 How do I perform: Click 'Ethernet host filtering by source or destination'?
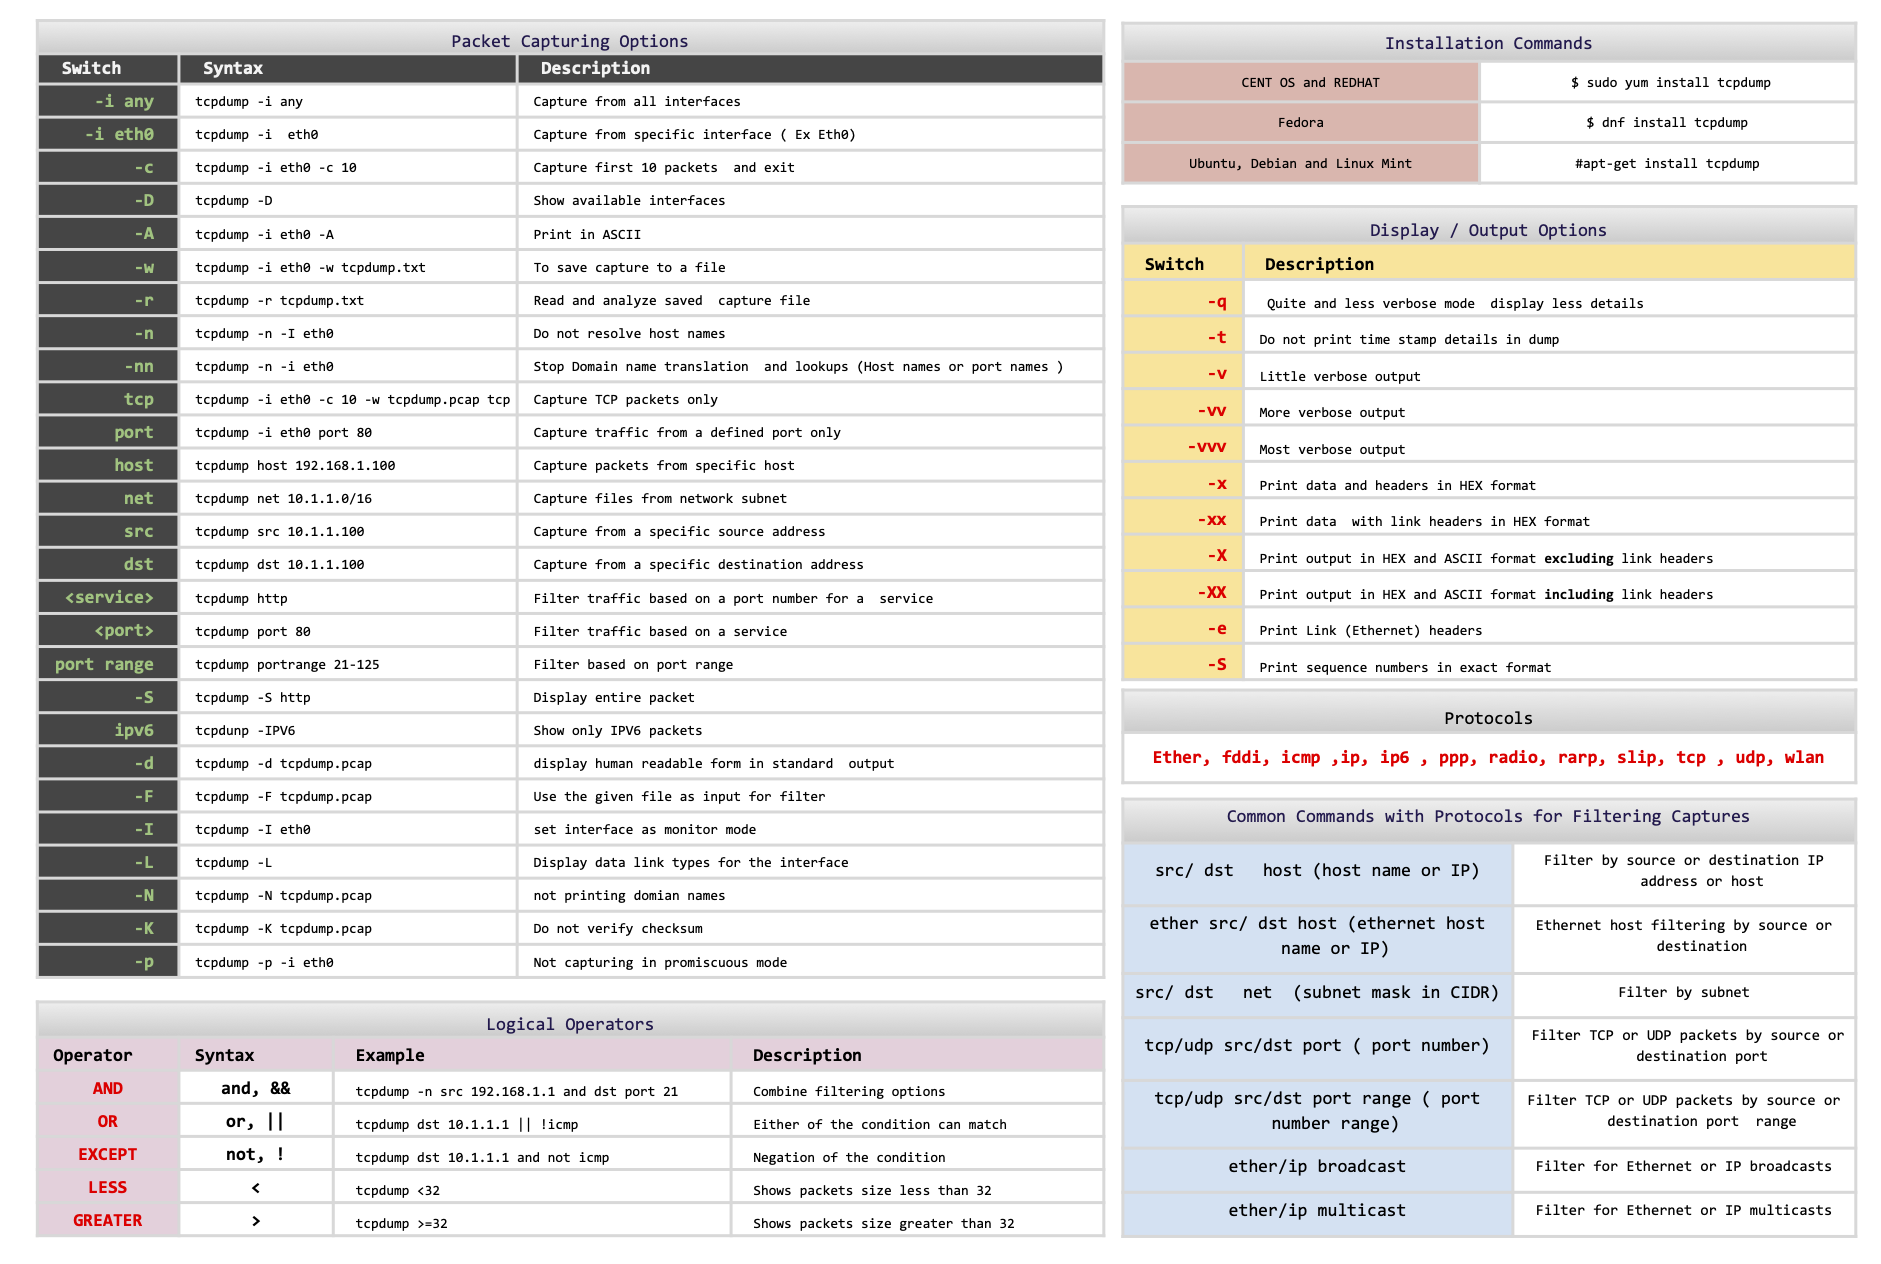point(1684,936)
